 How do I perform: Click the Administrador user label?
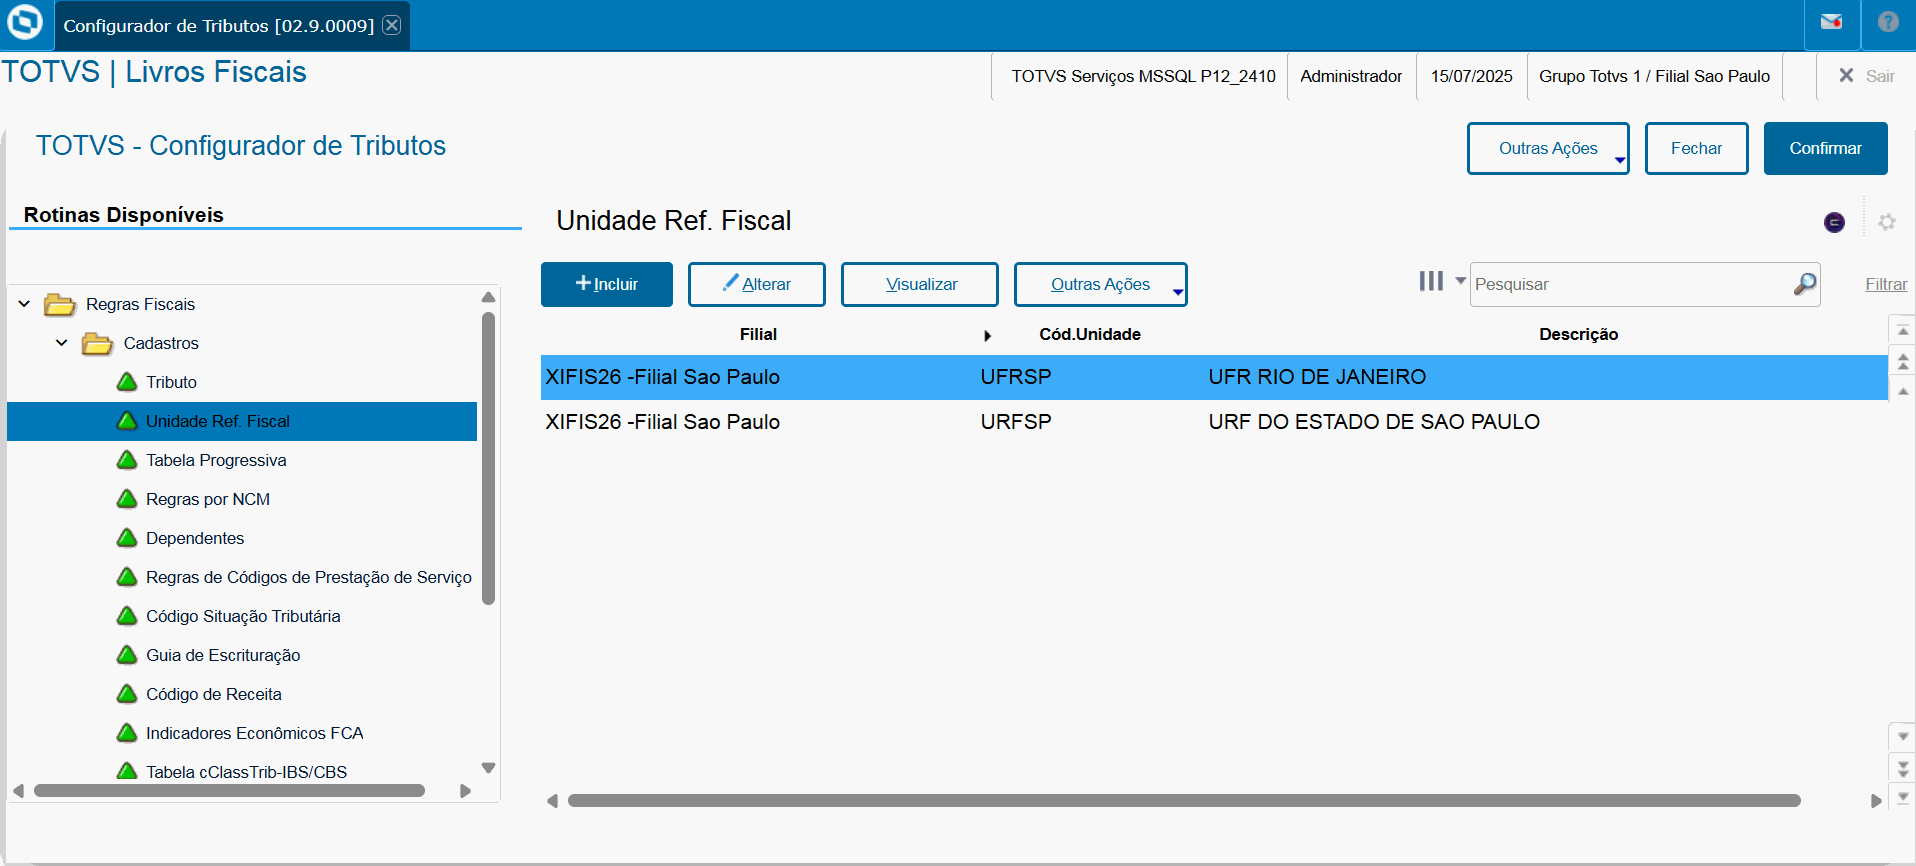point(1351,76)
